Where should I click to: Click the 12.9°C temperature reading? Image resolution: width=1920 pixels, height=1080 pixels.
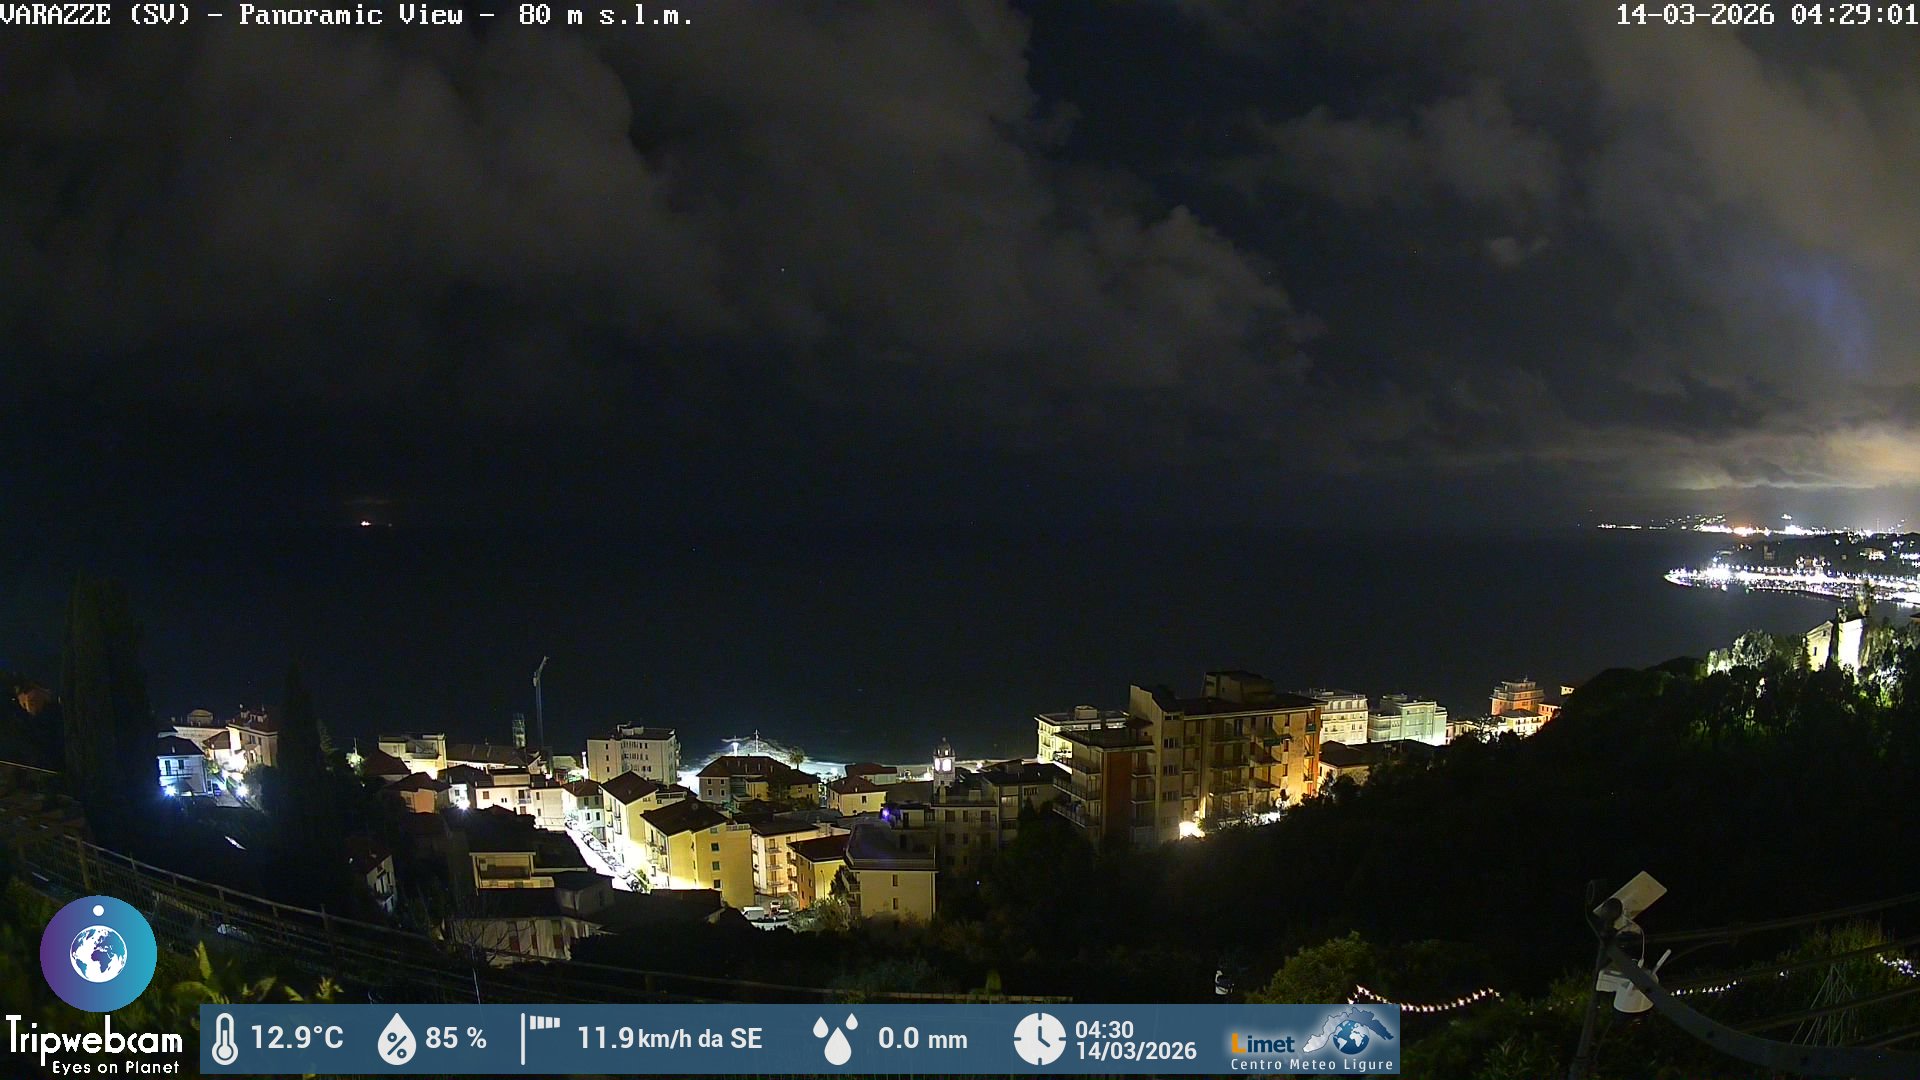click(297, 1038)
